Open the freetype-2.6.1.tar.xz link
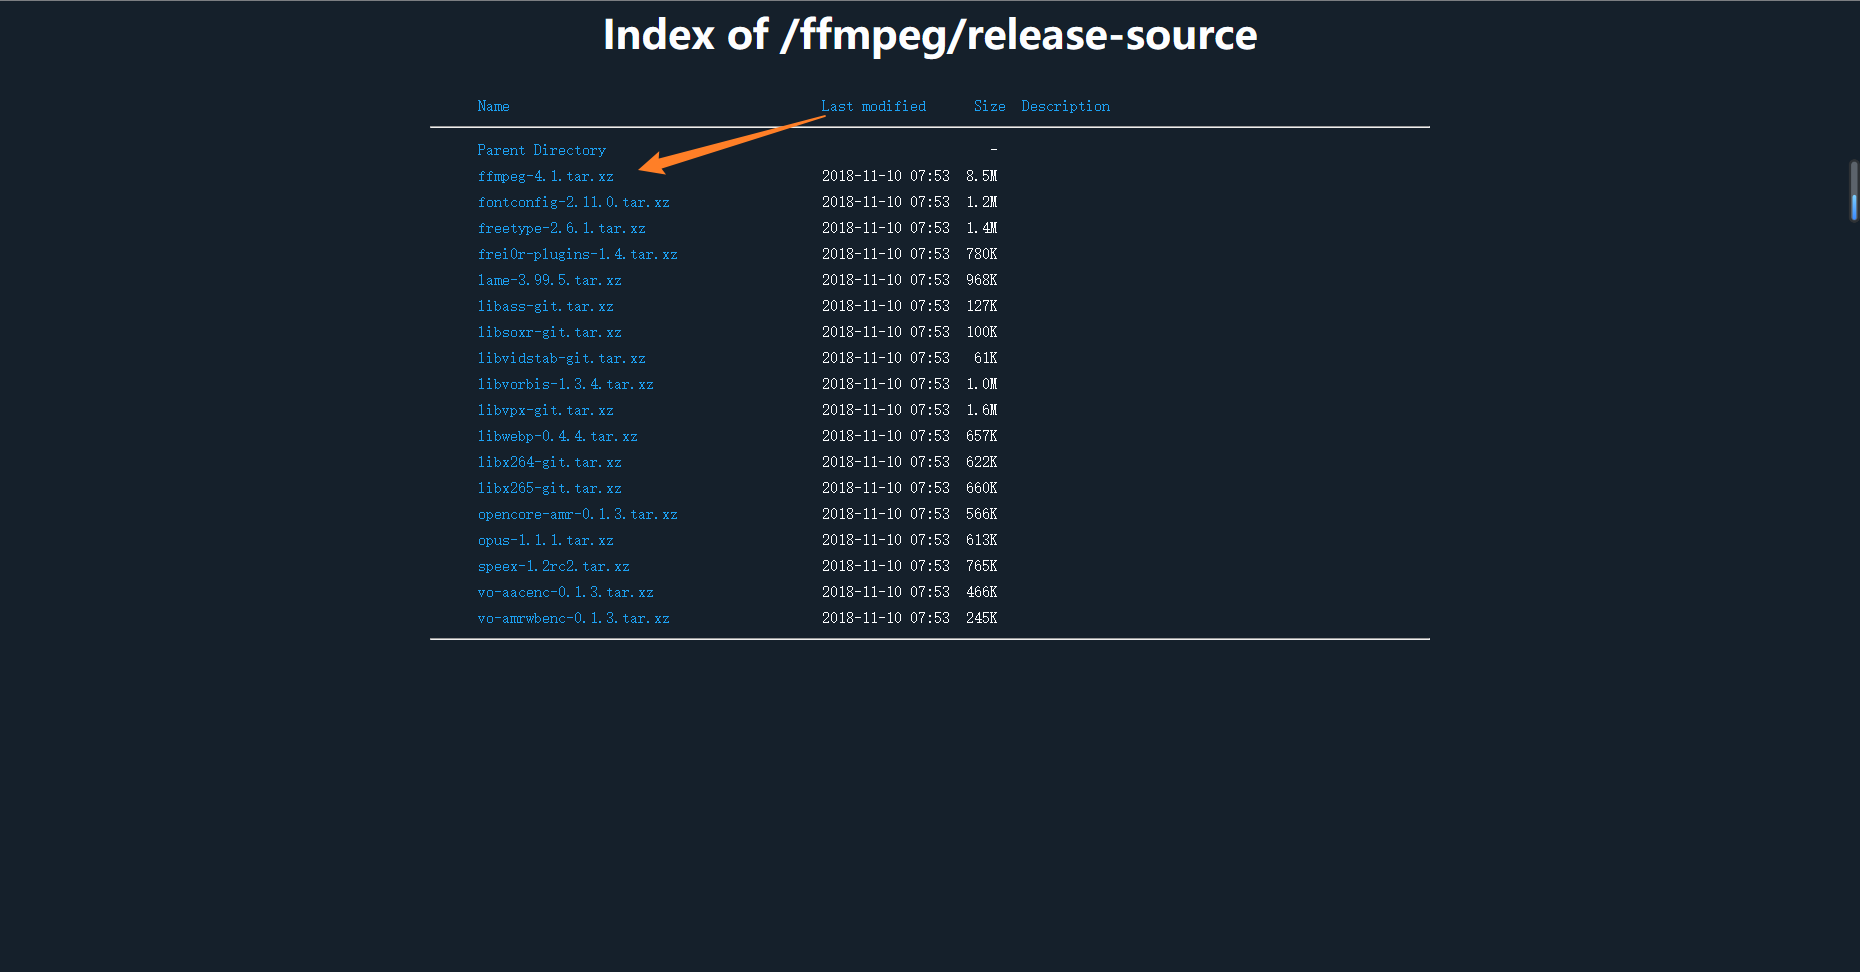This screenshot has height=972, width=1860. (x=562, y=228)
